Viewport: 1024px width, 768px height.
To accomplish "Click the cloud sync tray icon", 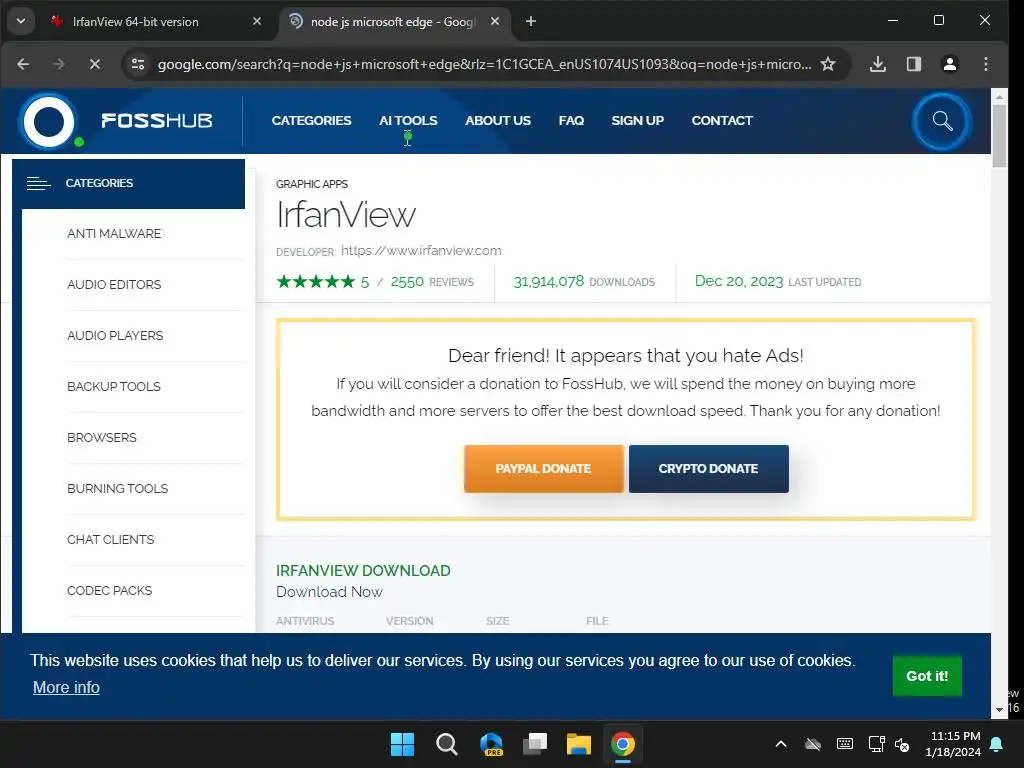I will point(812,744).
